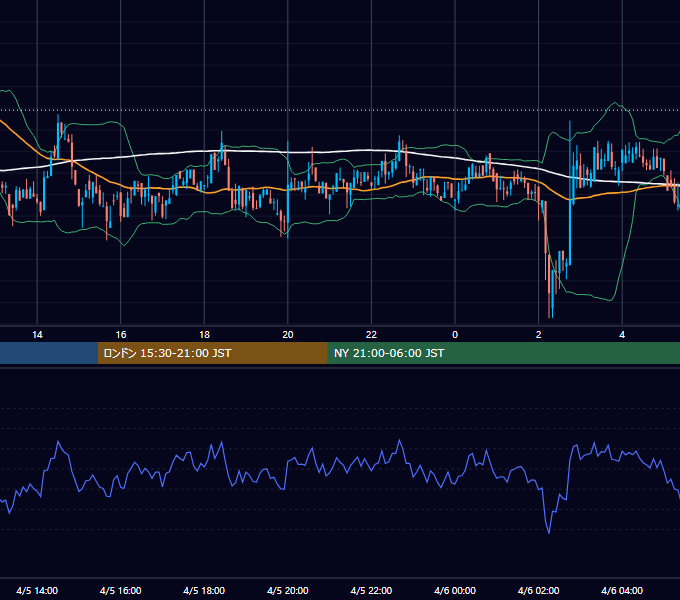Click the 4/6 04:00 label on oscillator axis

click(622, 590)
